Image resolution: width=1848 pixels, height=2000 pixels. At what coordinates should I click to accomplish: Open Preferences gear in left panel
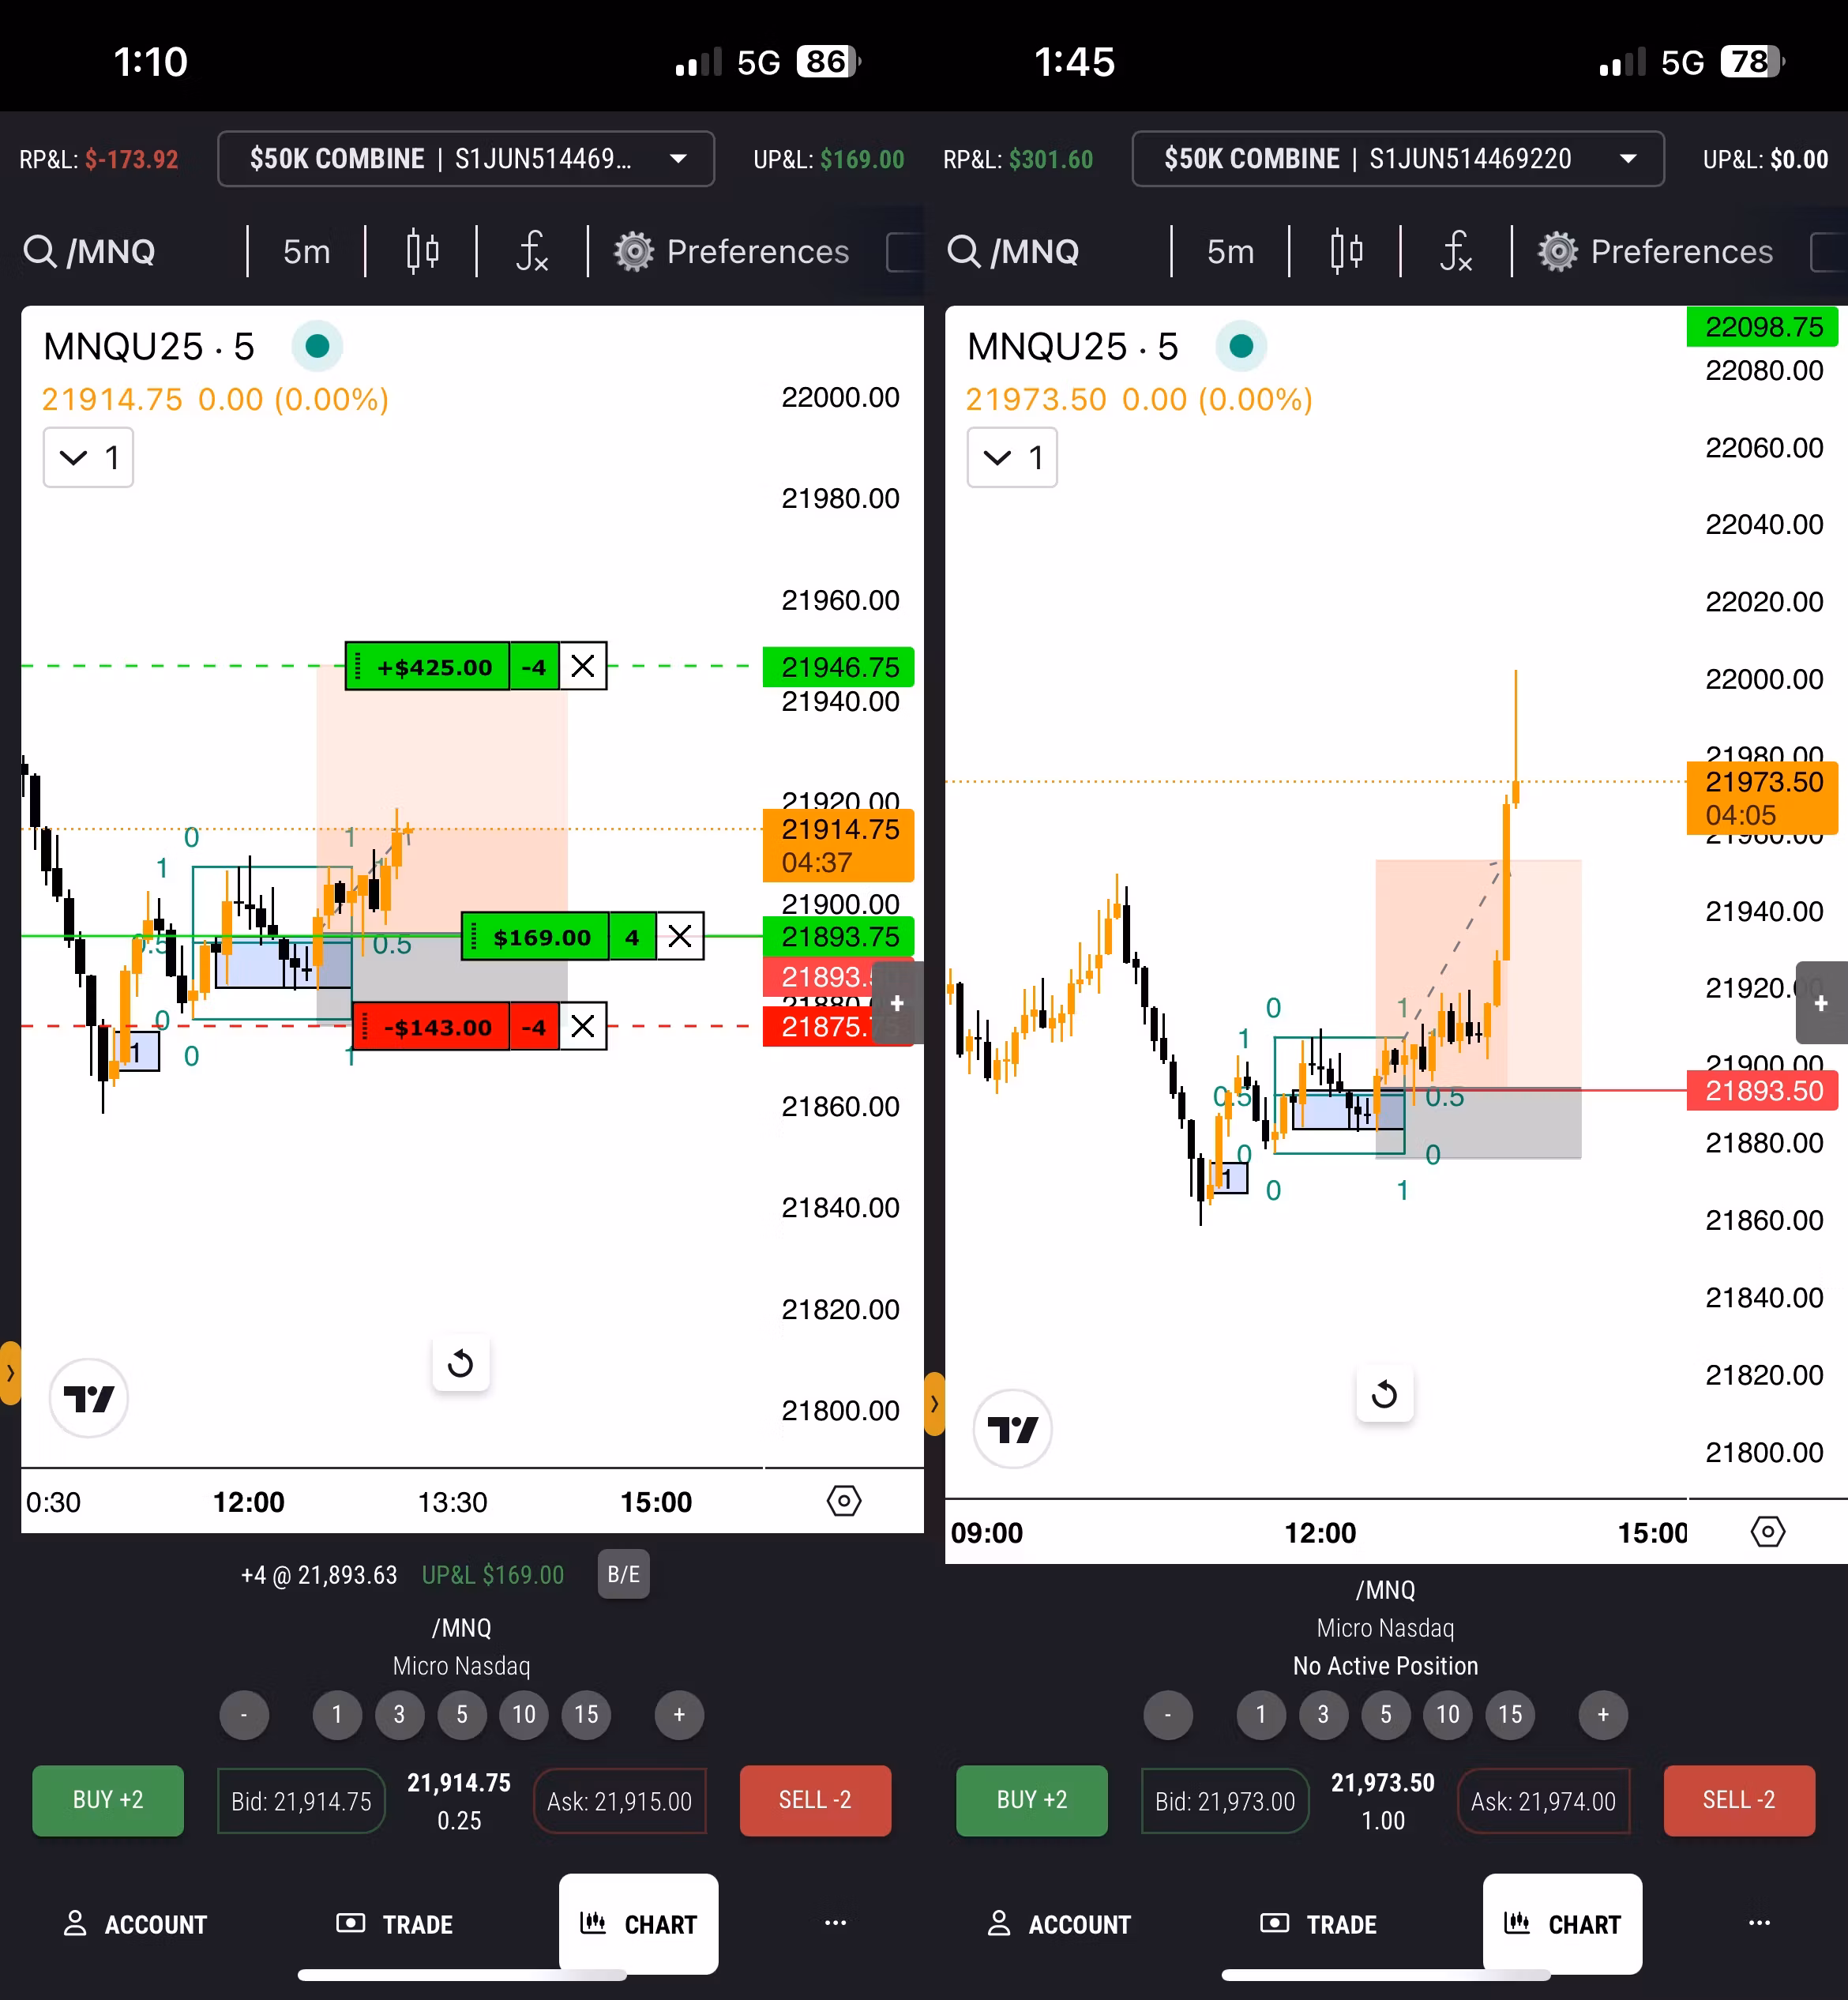point(732,251)
